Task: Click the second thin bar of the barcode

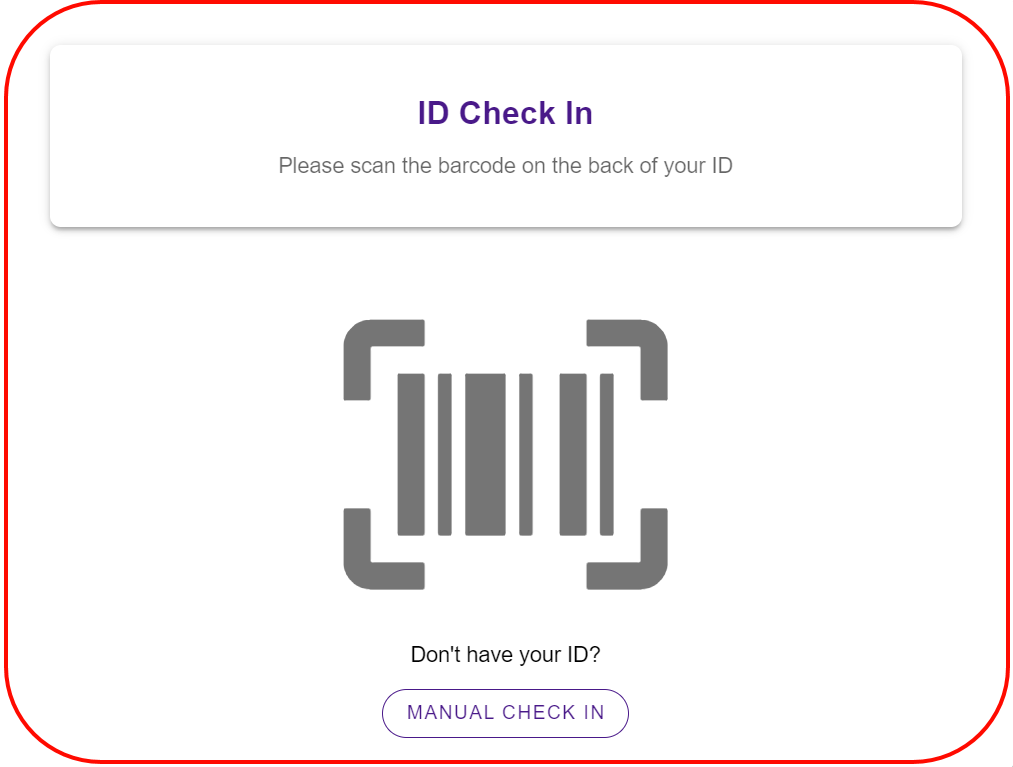Action: 444,454
